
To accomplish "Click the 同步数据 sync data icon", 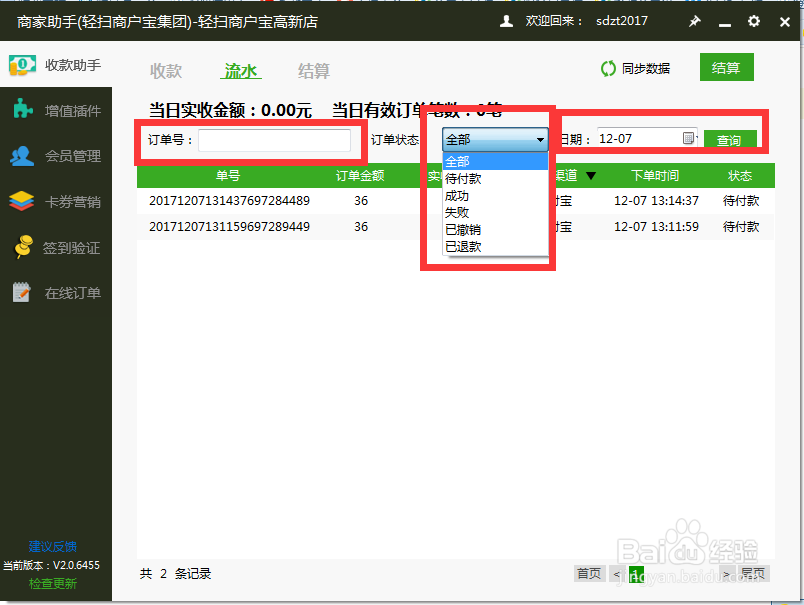I will coord(607,69).
